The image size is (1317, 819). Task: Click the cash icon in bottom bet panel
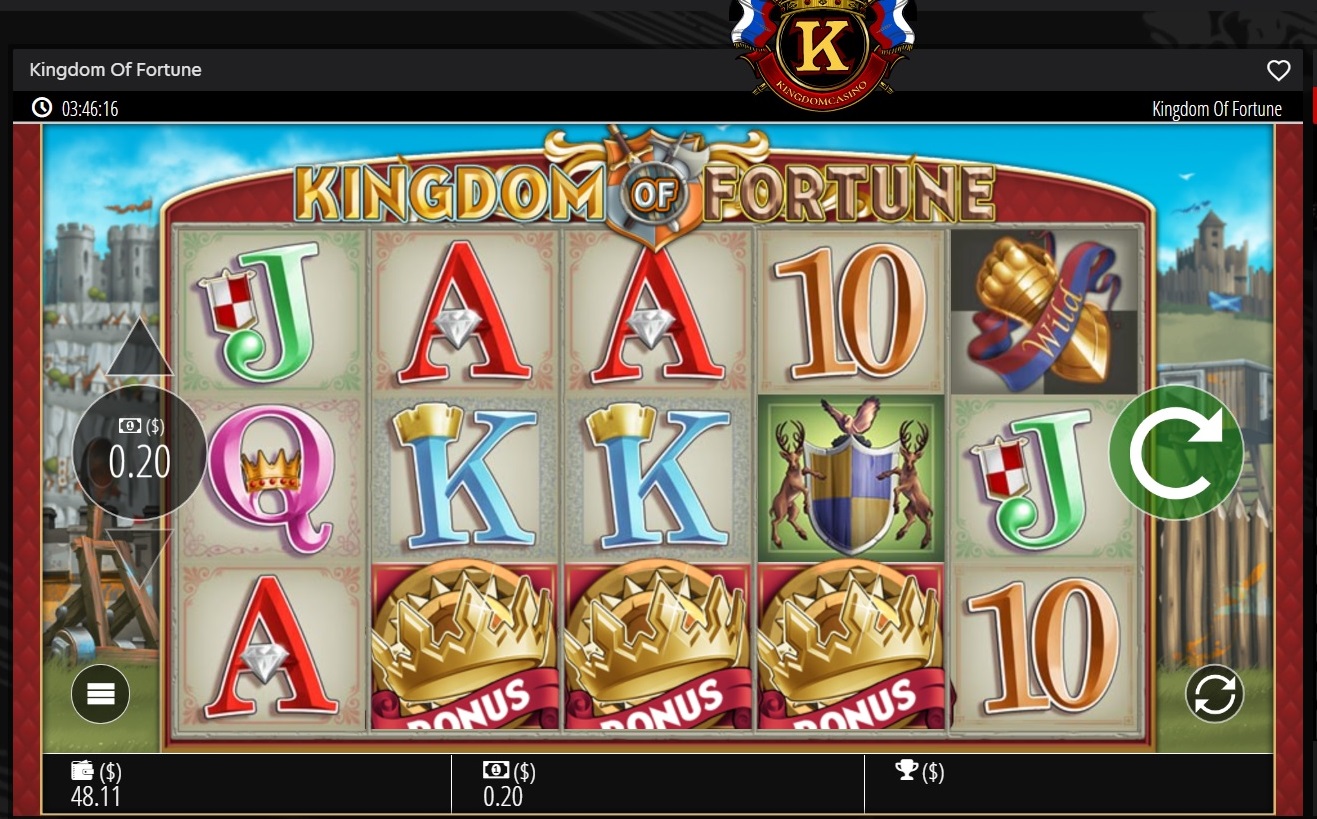(x=496, y=770)
